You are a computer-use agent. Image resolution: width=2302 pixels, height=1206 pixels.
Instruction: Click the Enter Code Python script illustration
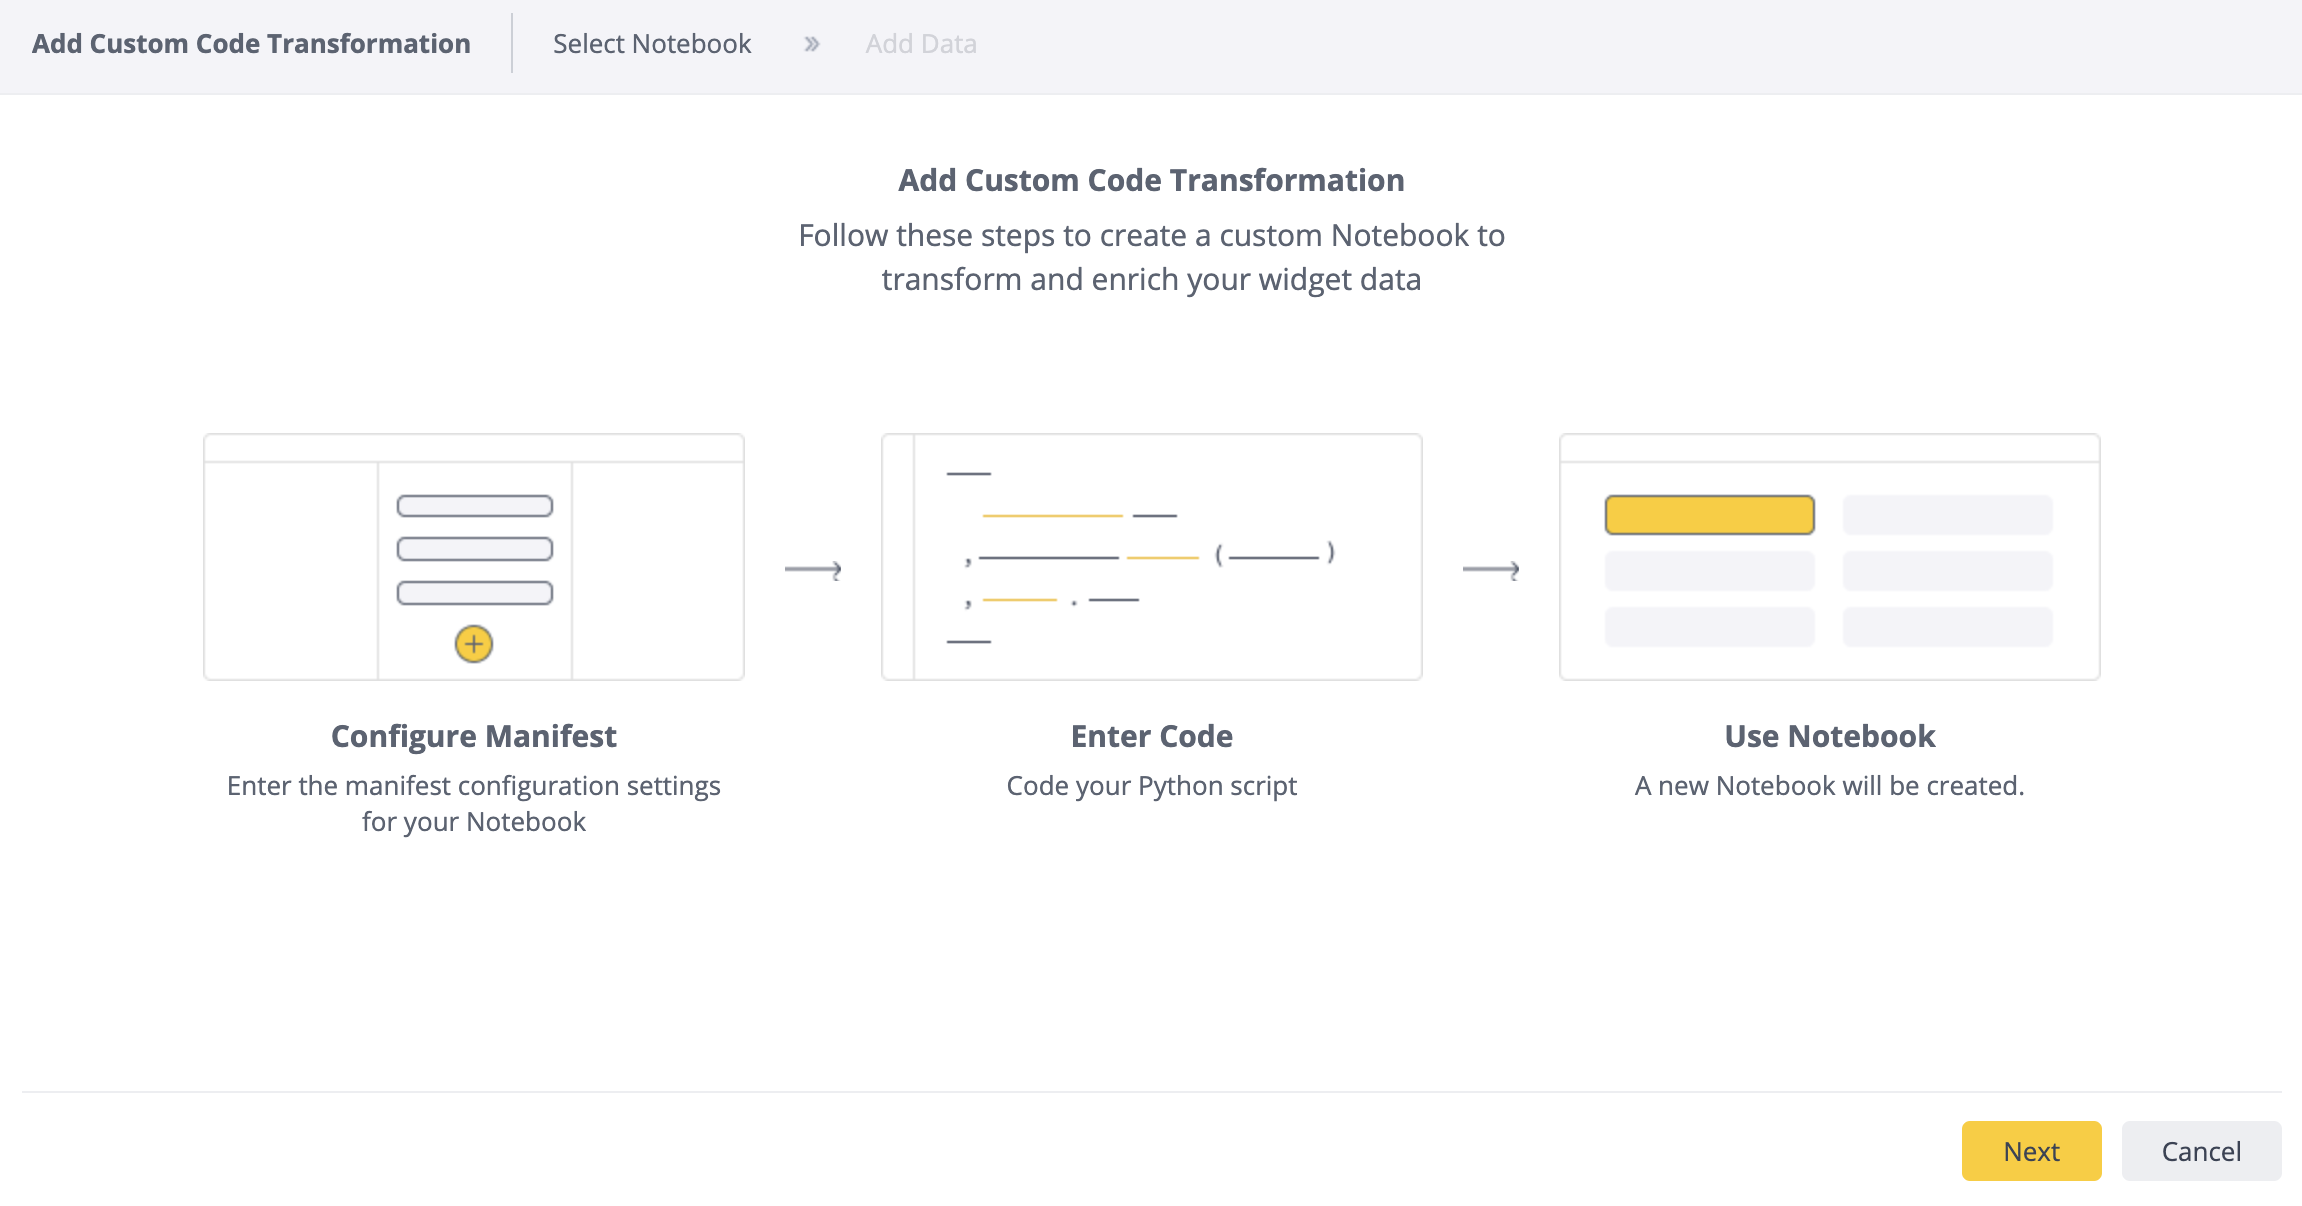[1151, 556]
